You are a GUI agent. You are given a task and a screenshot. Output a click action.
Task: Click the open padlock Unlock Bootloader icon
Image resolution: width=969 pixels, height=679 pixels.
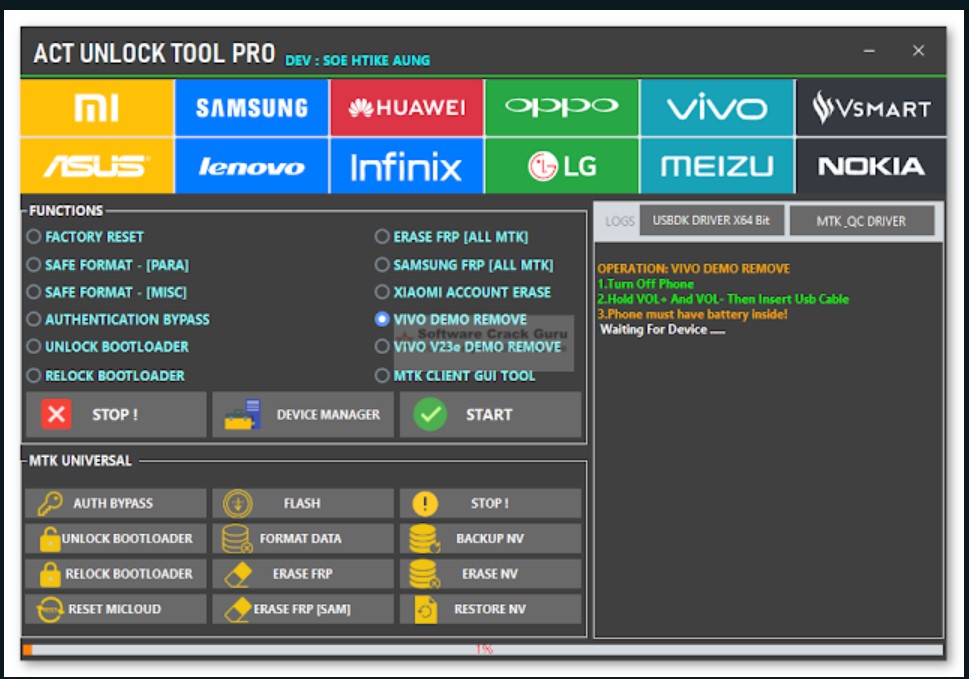(49, 539)
